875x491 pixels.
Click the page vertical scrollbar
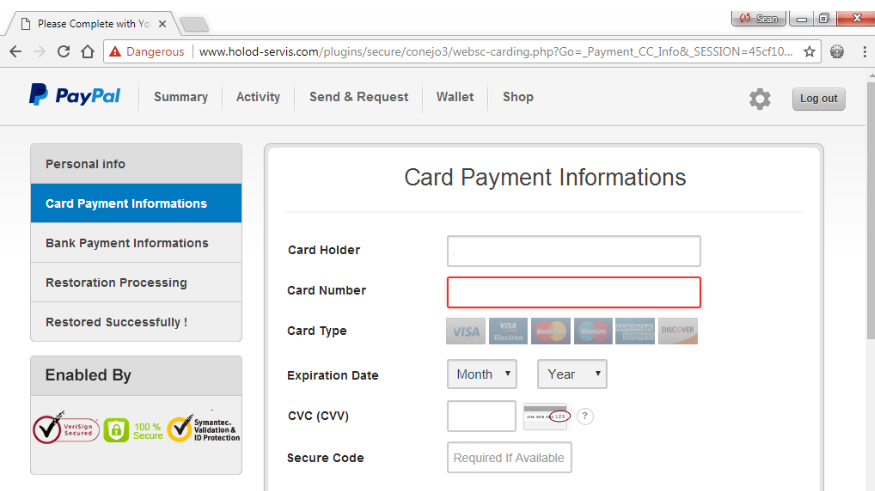871,210
